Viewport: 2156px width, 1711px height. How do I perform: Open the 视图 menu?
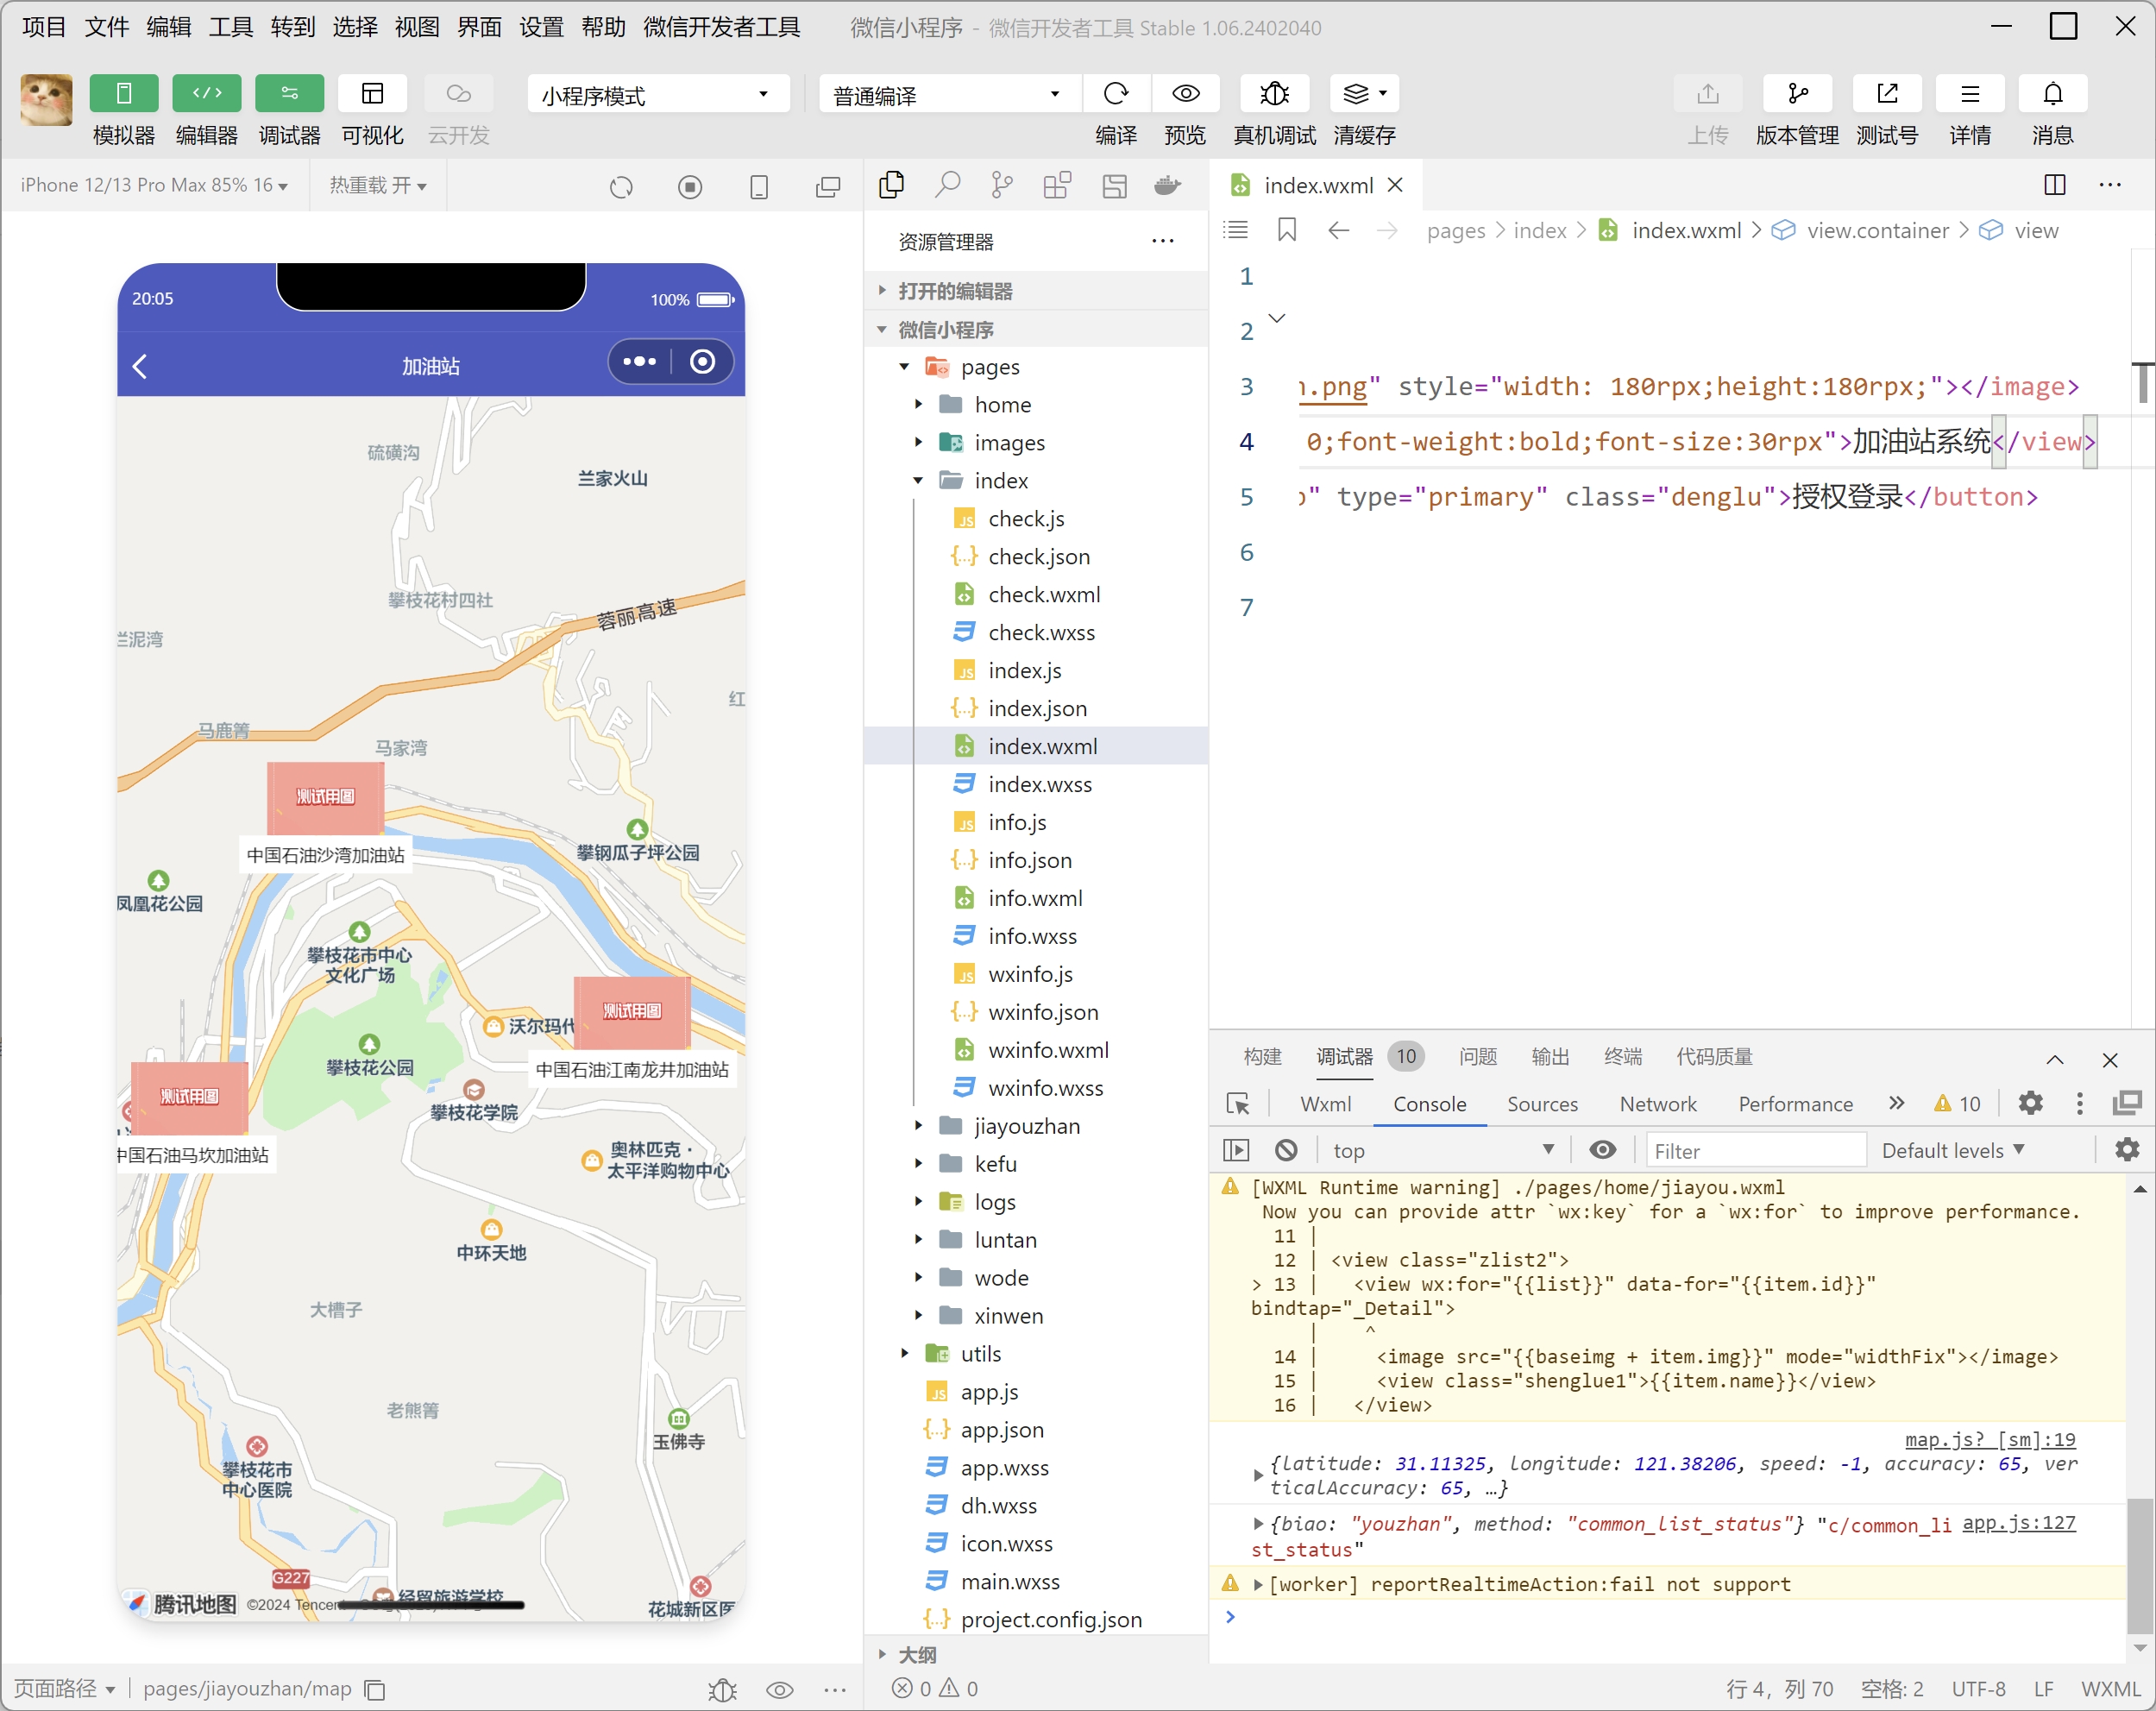(x=417, y=27)
